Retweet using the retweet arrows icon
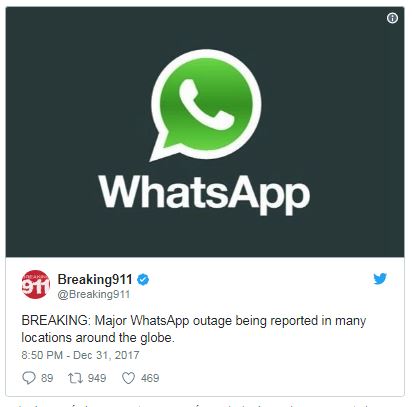413x407 pixels. coord(75,378)
